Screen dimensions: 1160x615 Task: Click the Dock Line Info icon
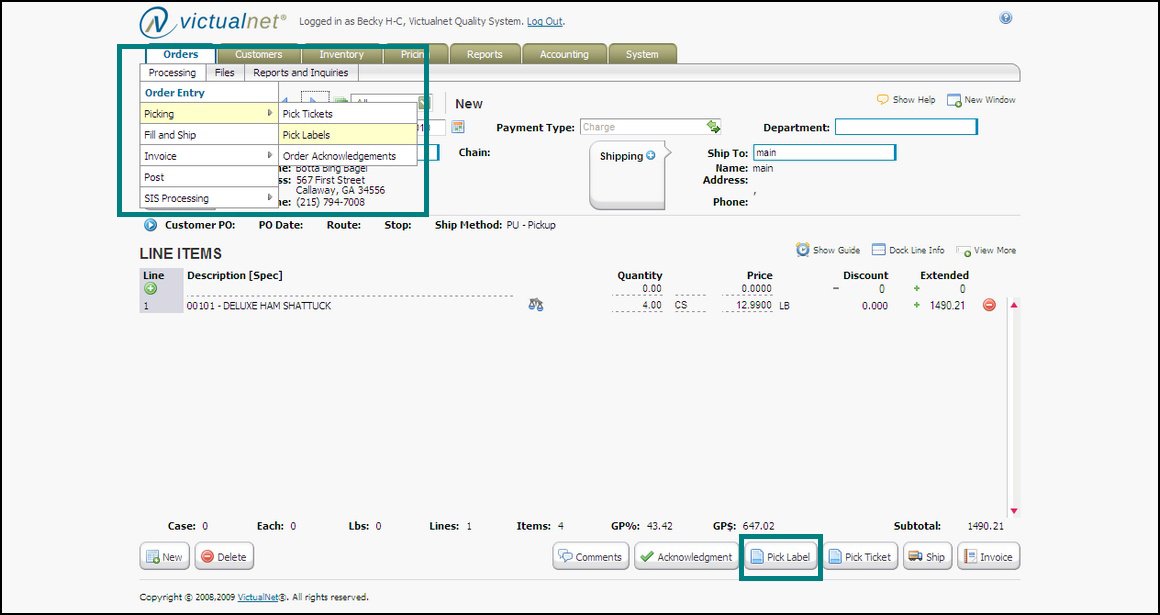pos(879,250)
